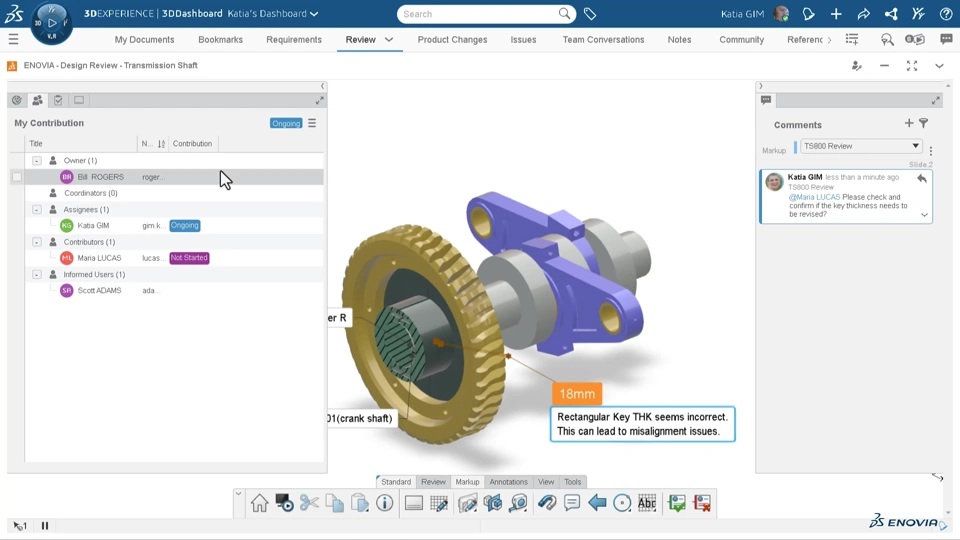Click the 18mm orange annotation label
Image resolution: width=960 pixels, height=540 pixels.
pyautogui.click(x=577, y=394)
